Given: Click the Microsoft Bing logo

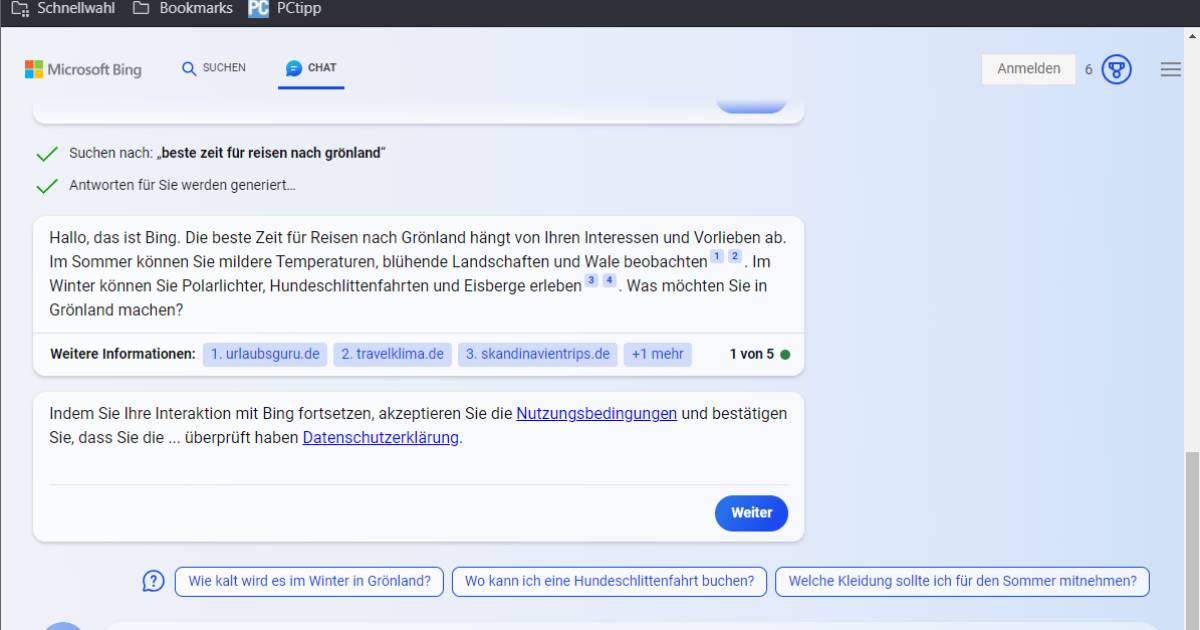Looking at the screenshot, I should pyautogui.click(x=83, y=69).
